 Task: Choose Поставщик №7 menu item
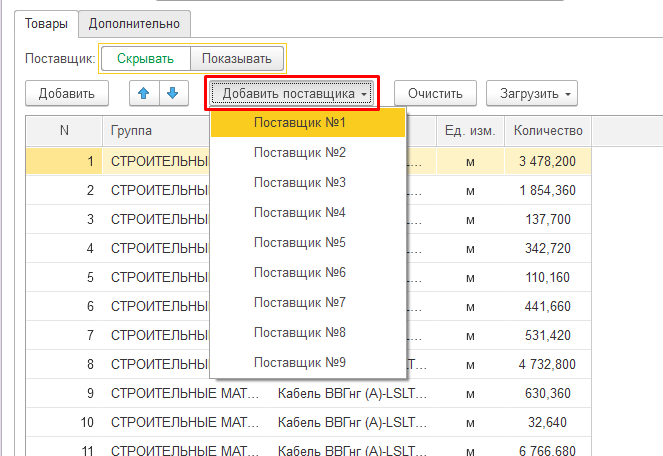(299, 302)
